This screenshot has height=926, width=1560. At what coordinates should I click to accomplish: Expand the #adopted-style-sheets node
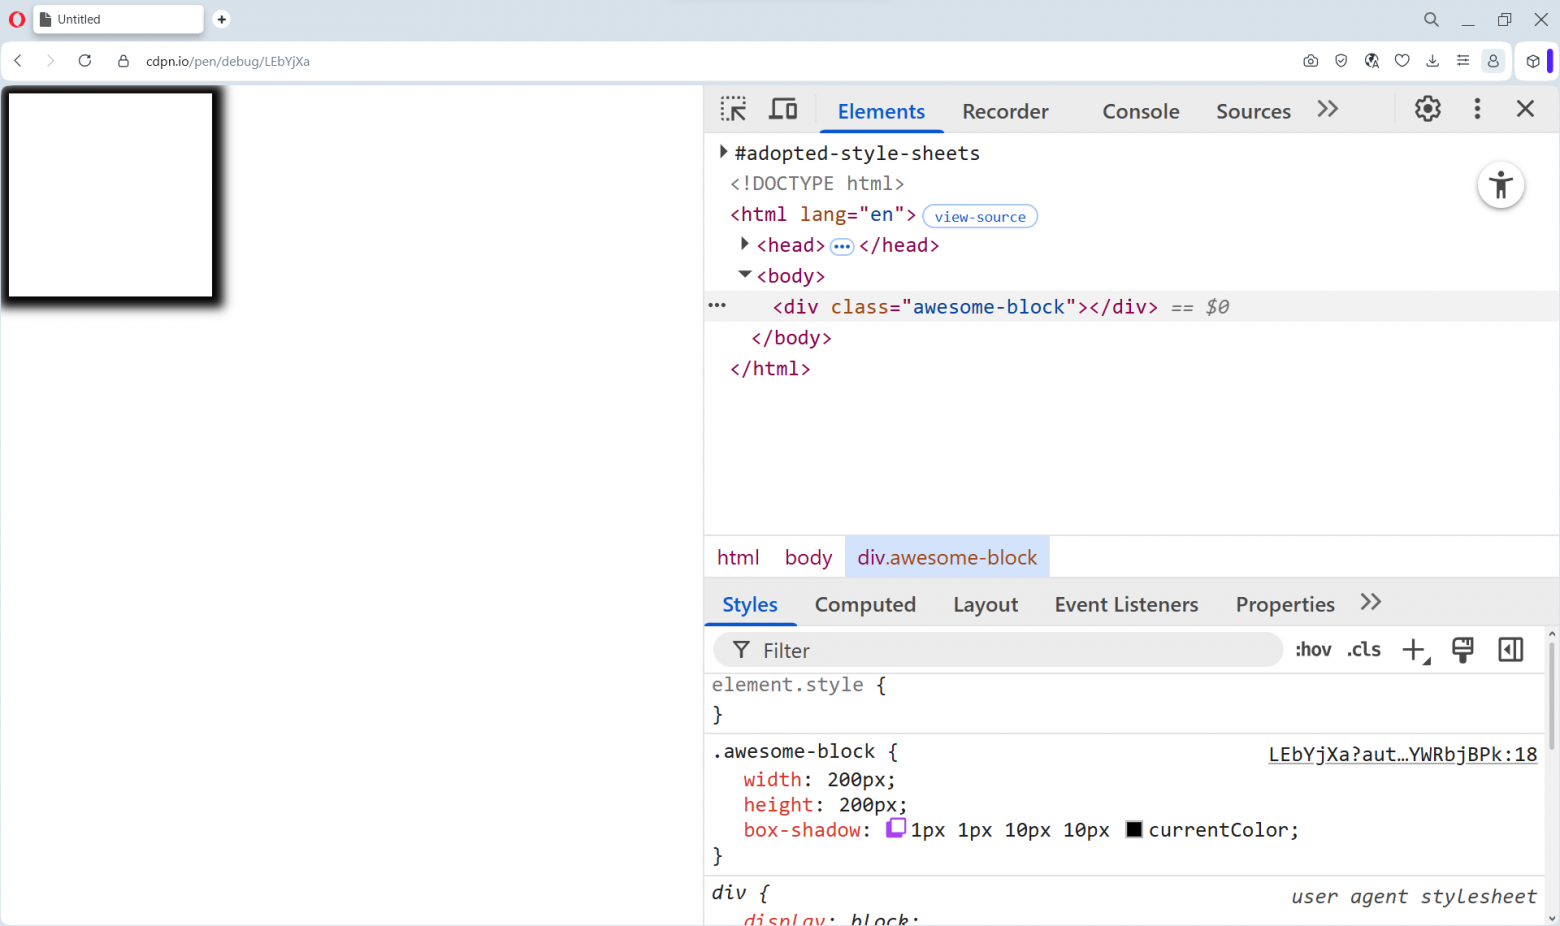click(x=723, y=152)
